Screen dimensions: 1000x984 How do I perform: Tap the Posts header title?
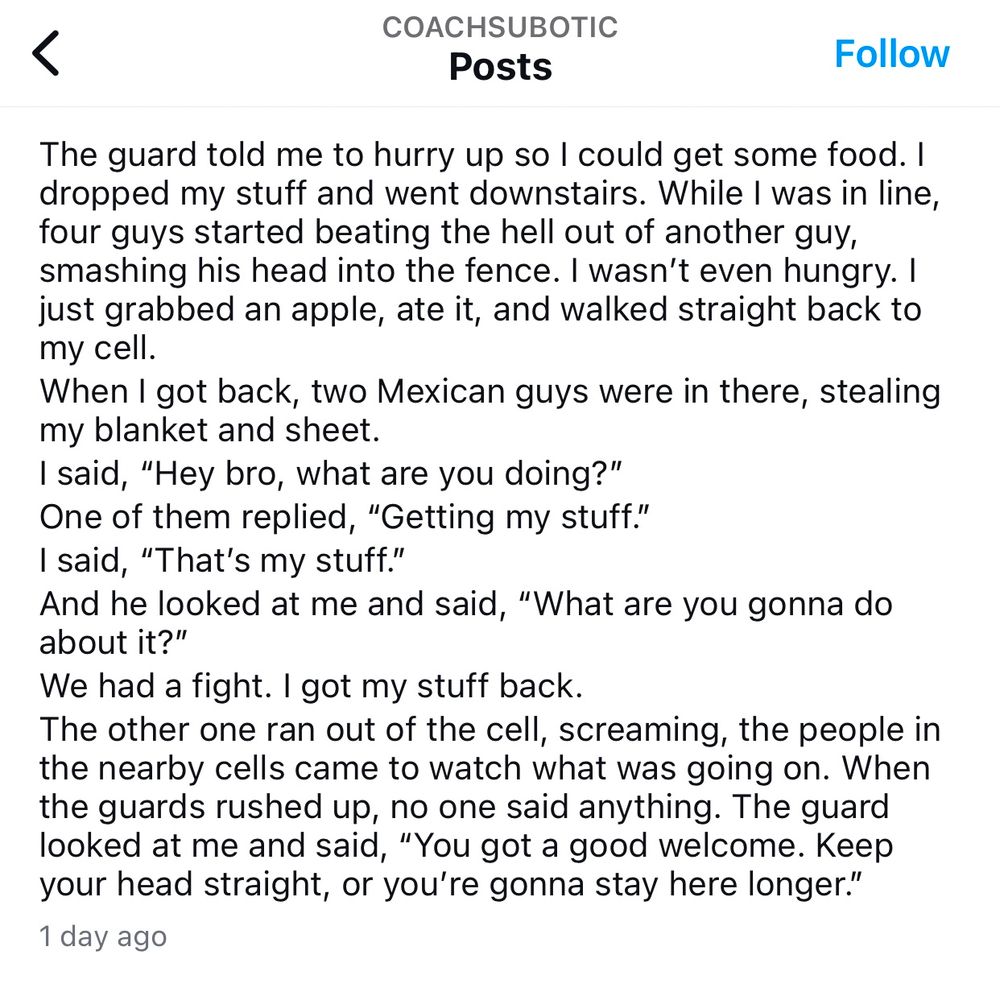coord(500,66)
